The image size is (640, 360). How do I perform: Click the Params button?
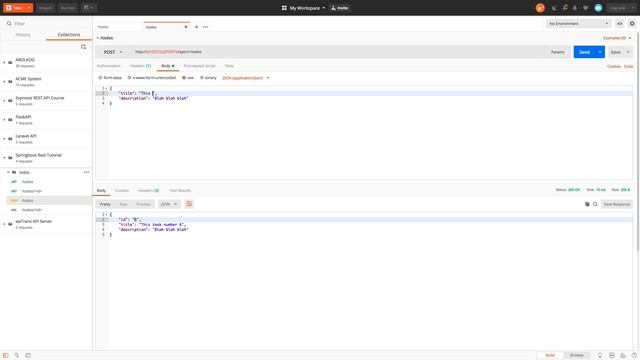(x=558, y=52)
